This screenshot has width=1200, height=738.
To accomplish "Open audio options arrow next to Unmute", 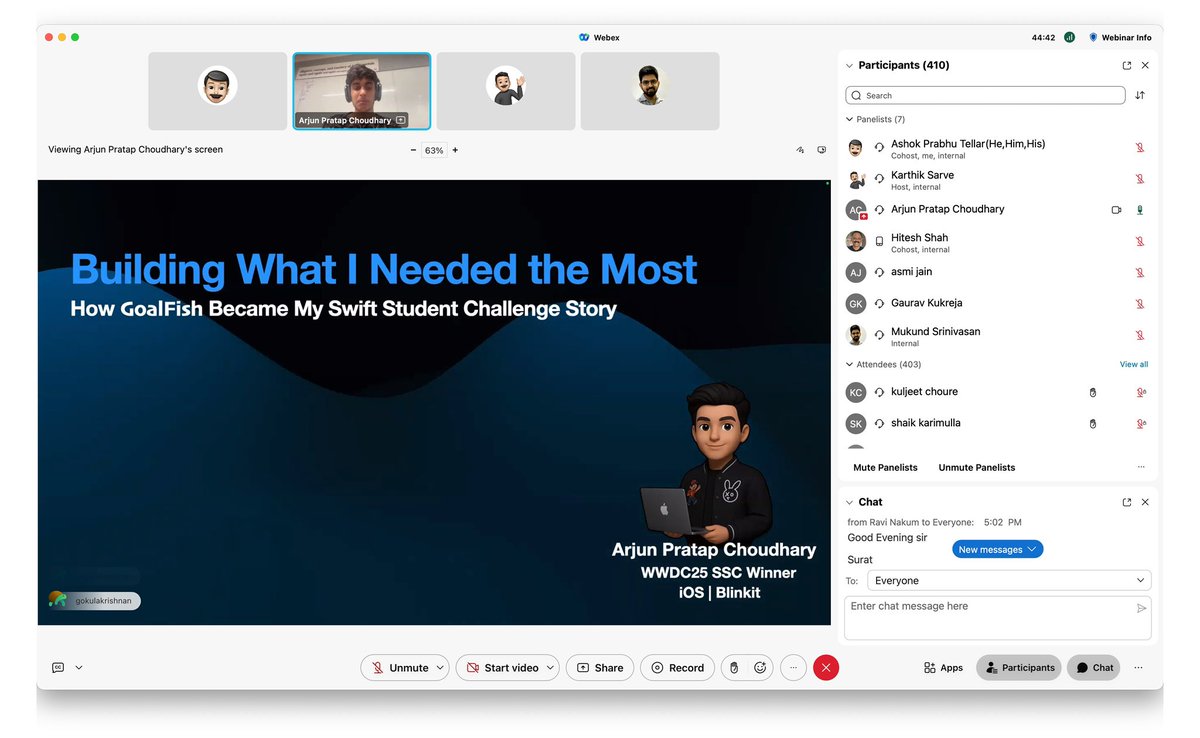I will (x=441, y=668).
